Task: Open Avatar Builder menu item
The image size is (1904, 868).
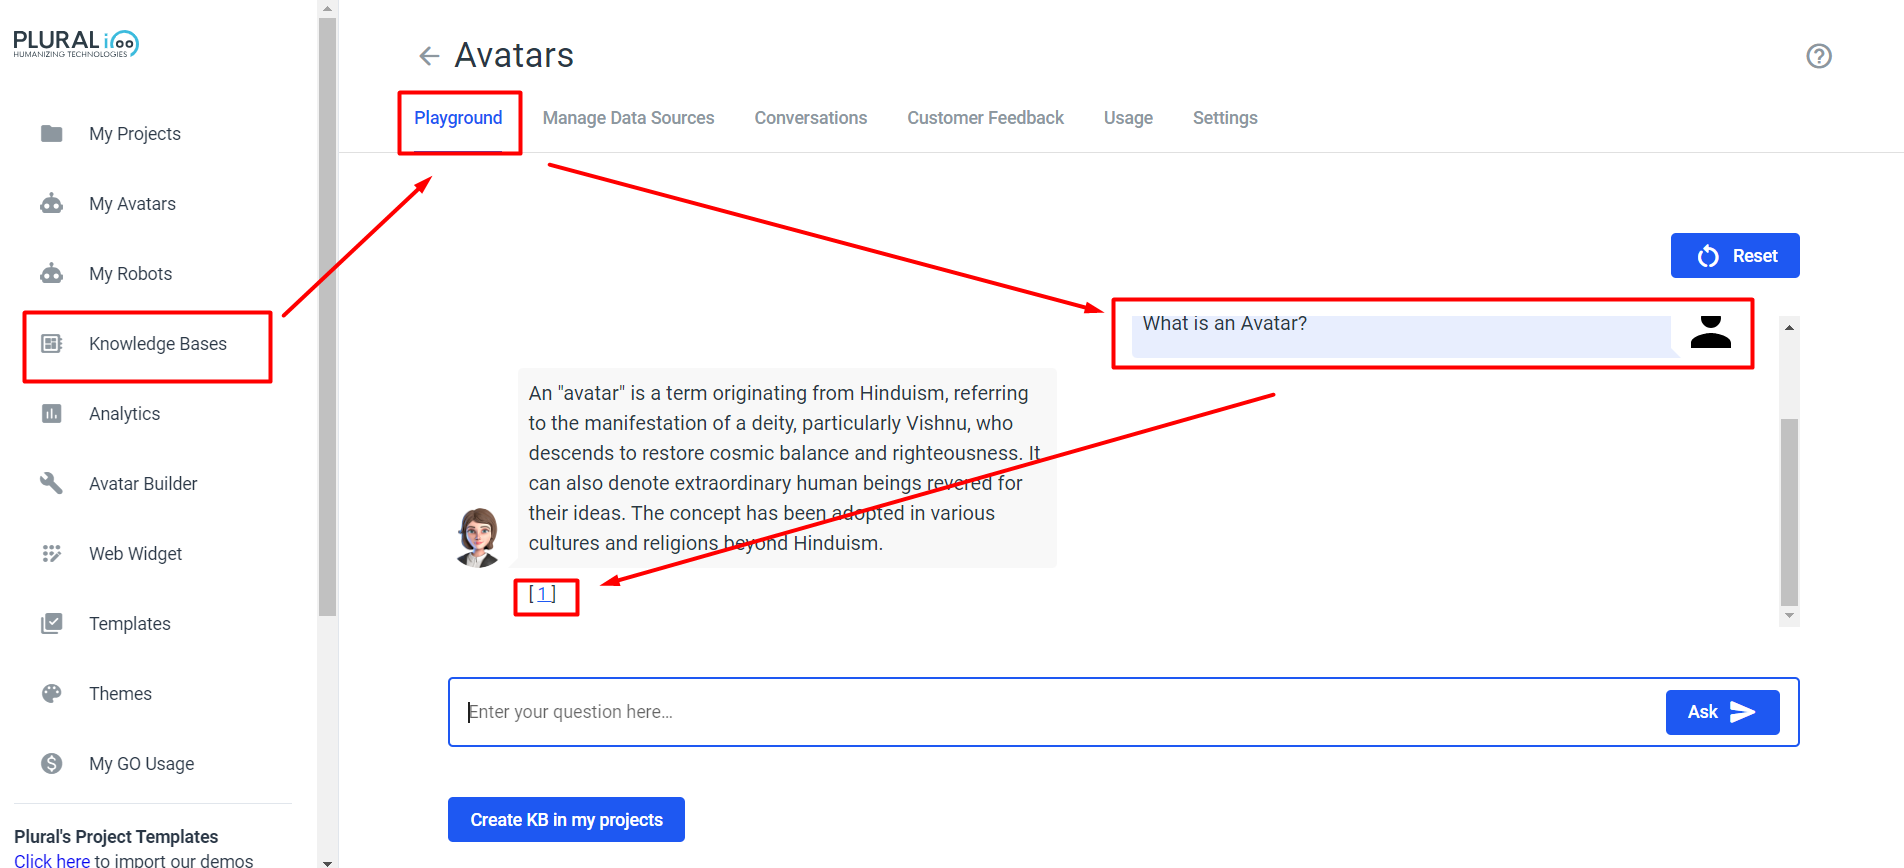Action: [x=143, y=484]
